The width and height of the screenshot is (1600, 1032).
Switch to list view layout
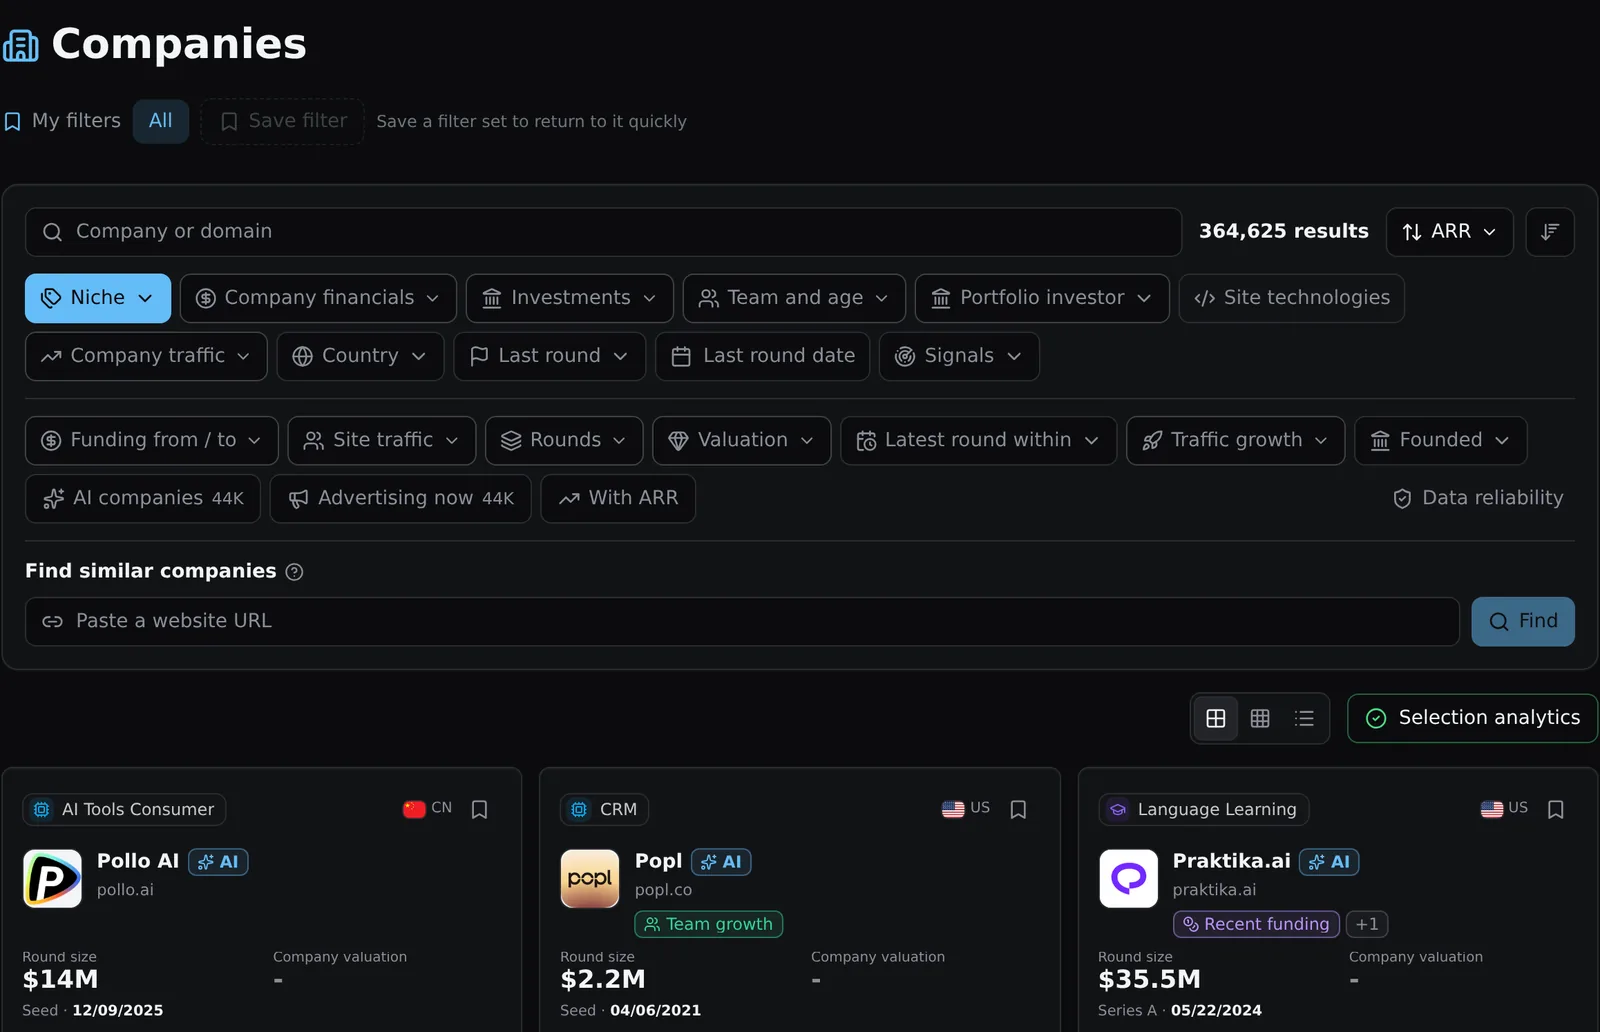coord(1304,718)
